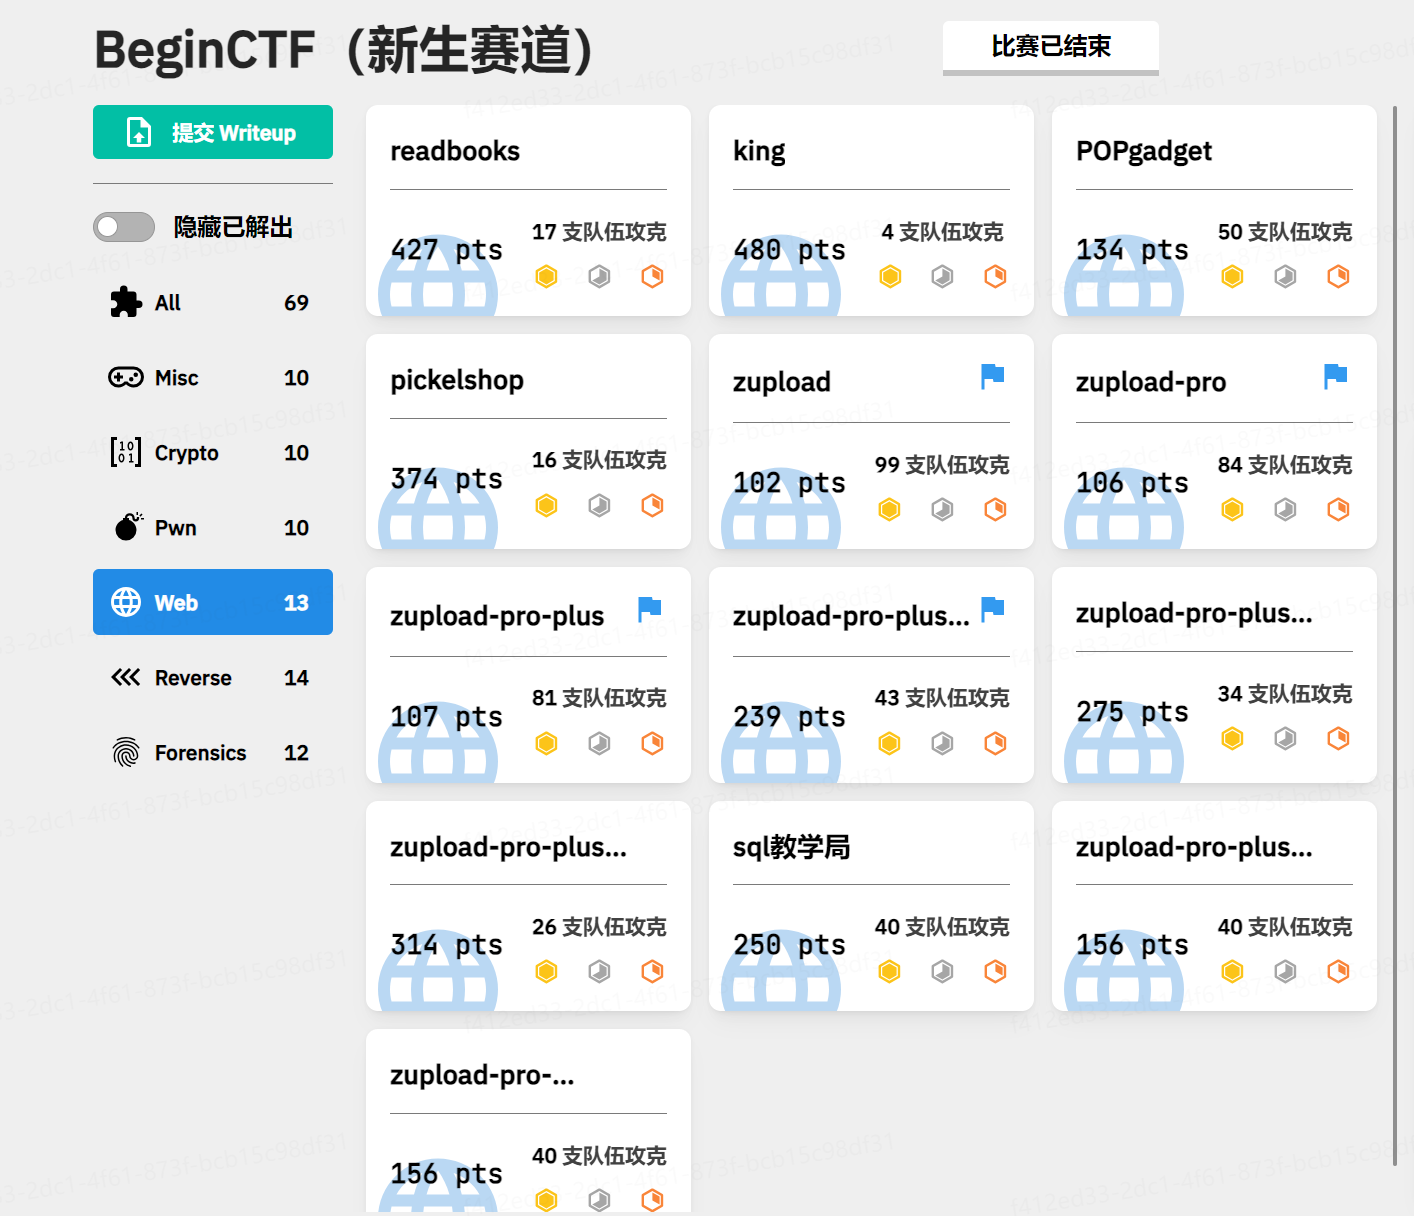Click the orange third-blood badge on readbooks
Screen dimensions: 1414x1216
652,276
